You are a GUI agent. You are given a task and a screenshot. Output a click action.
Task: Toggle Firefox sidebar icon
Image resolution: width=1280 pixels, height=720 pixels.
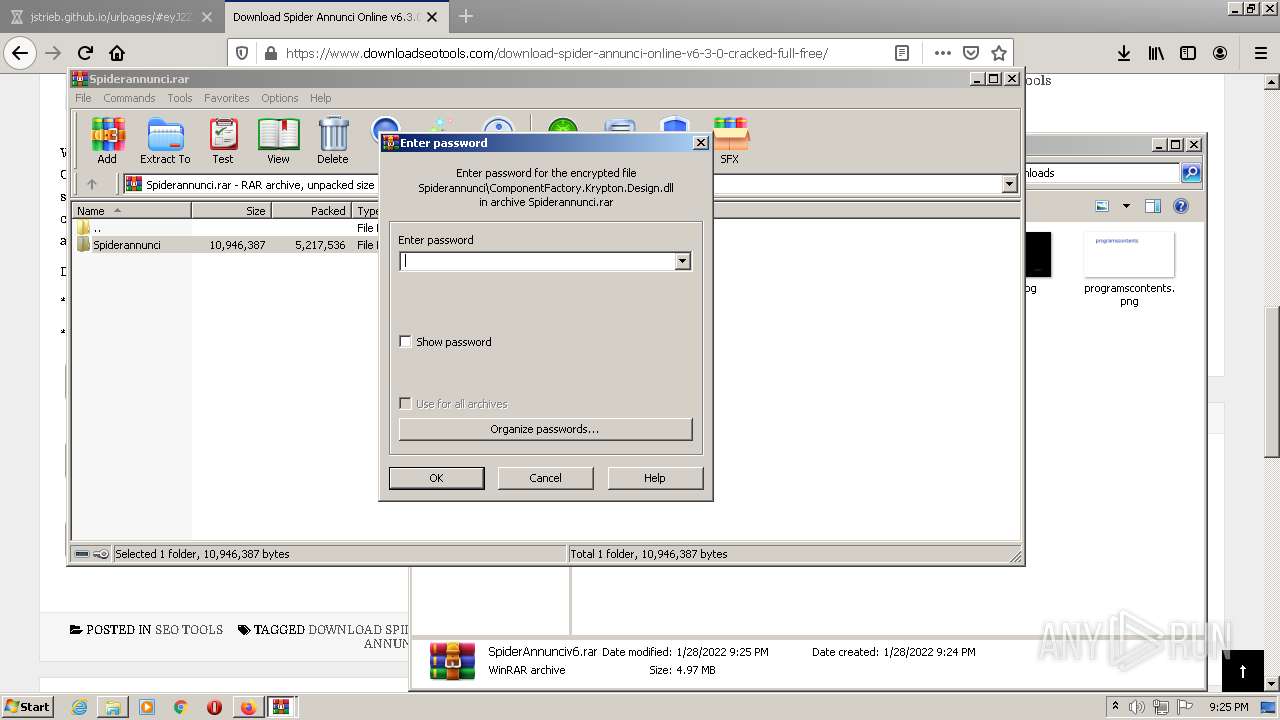(x=1188, y=53)
